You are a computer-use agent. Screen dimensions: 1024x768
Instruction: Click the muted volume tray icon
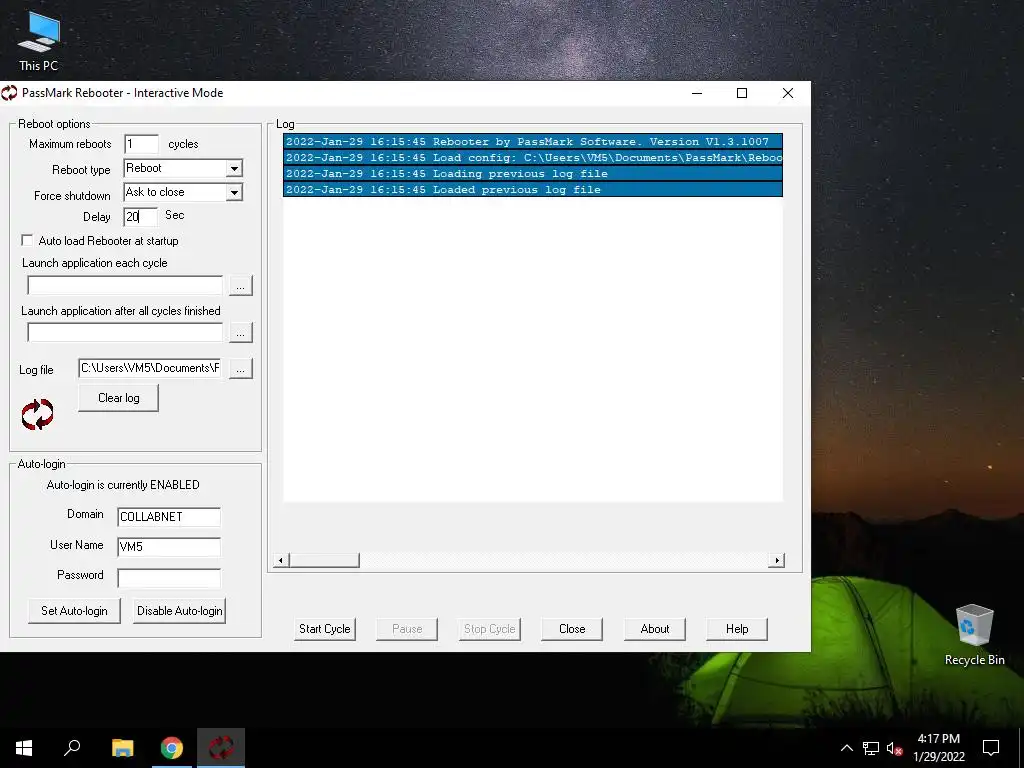pyautogui.click(x=894, y=748)
